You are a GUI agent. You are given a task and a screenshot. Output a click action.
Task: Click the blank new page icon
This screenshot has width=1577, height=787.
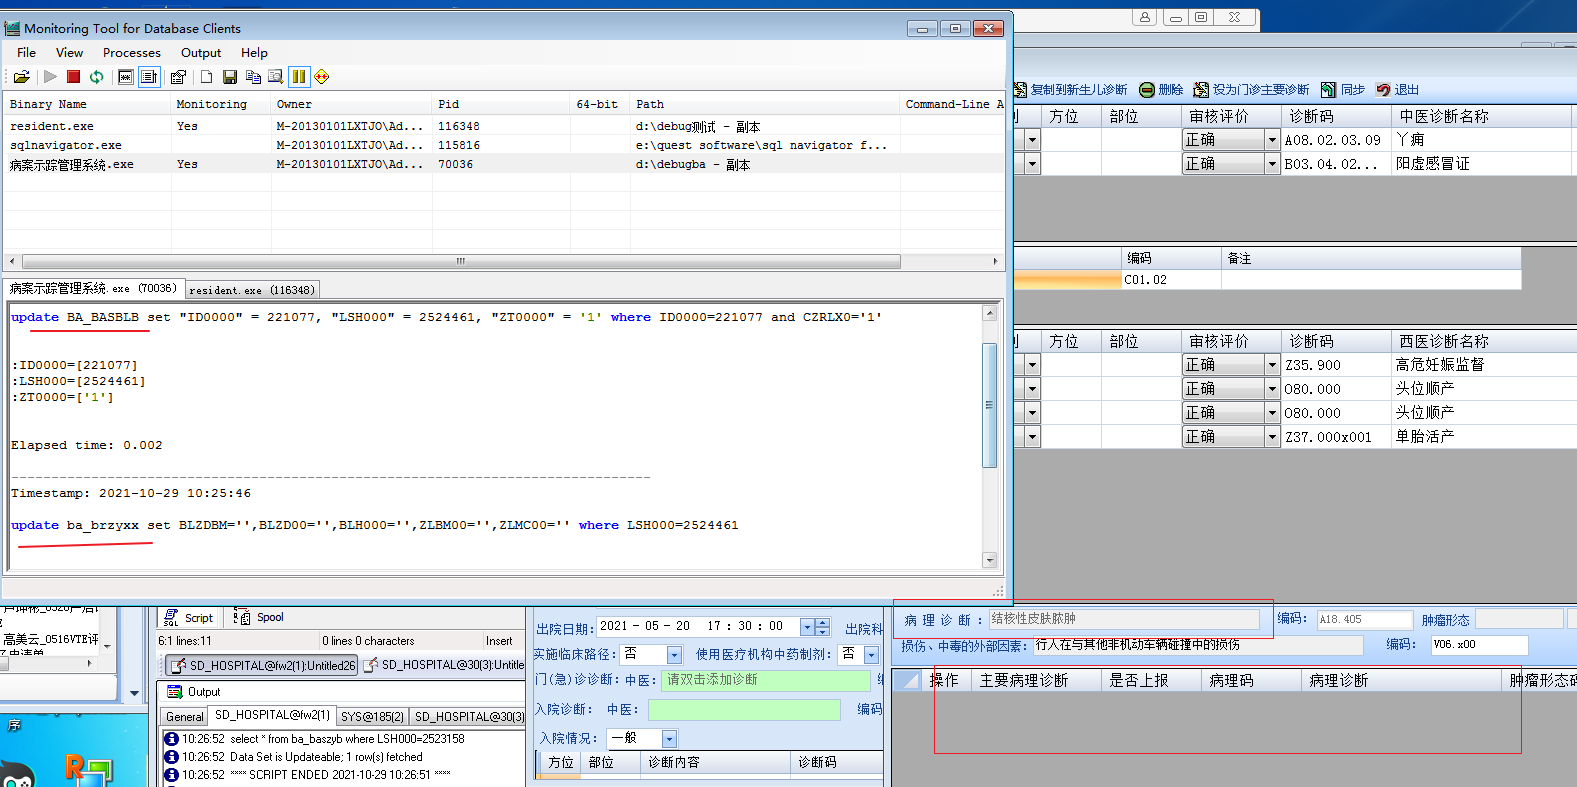tap(206, 77)
